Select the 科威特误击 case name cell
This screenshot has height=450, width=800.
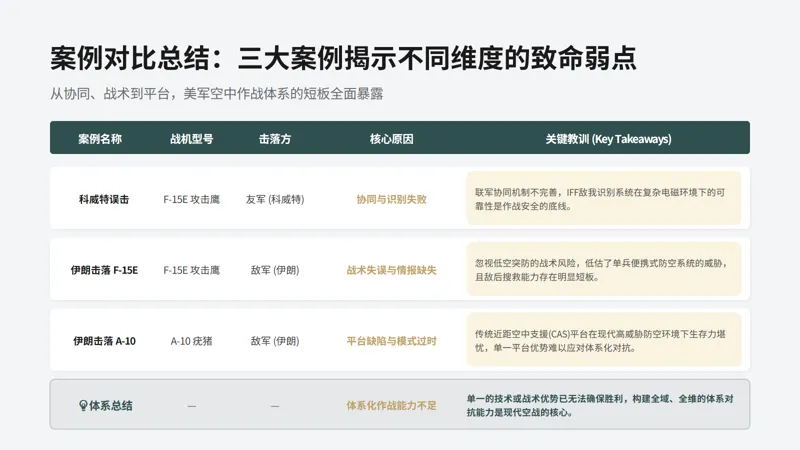tap(104, 199)
